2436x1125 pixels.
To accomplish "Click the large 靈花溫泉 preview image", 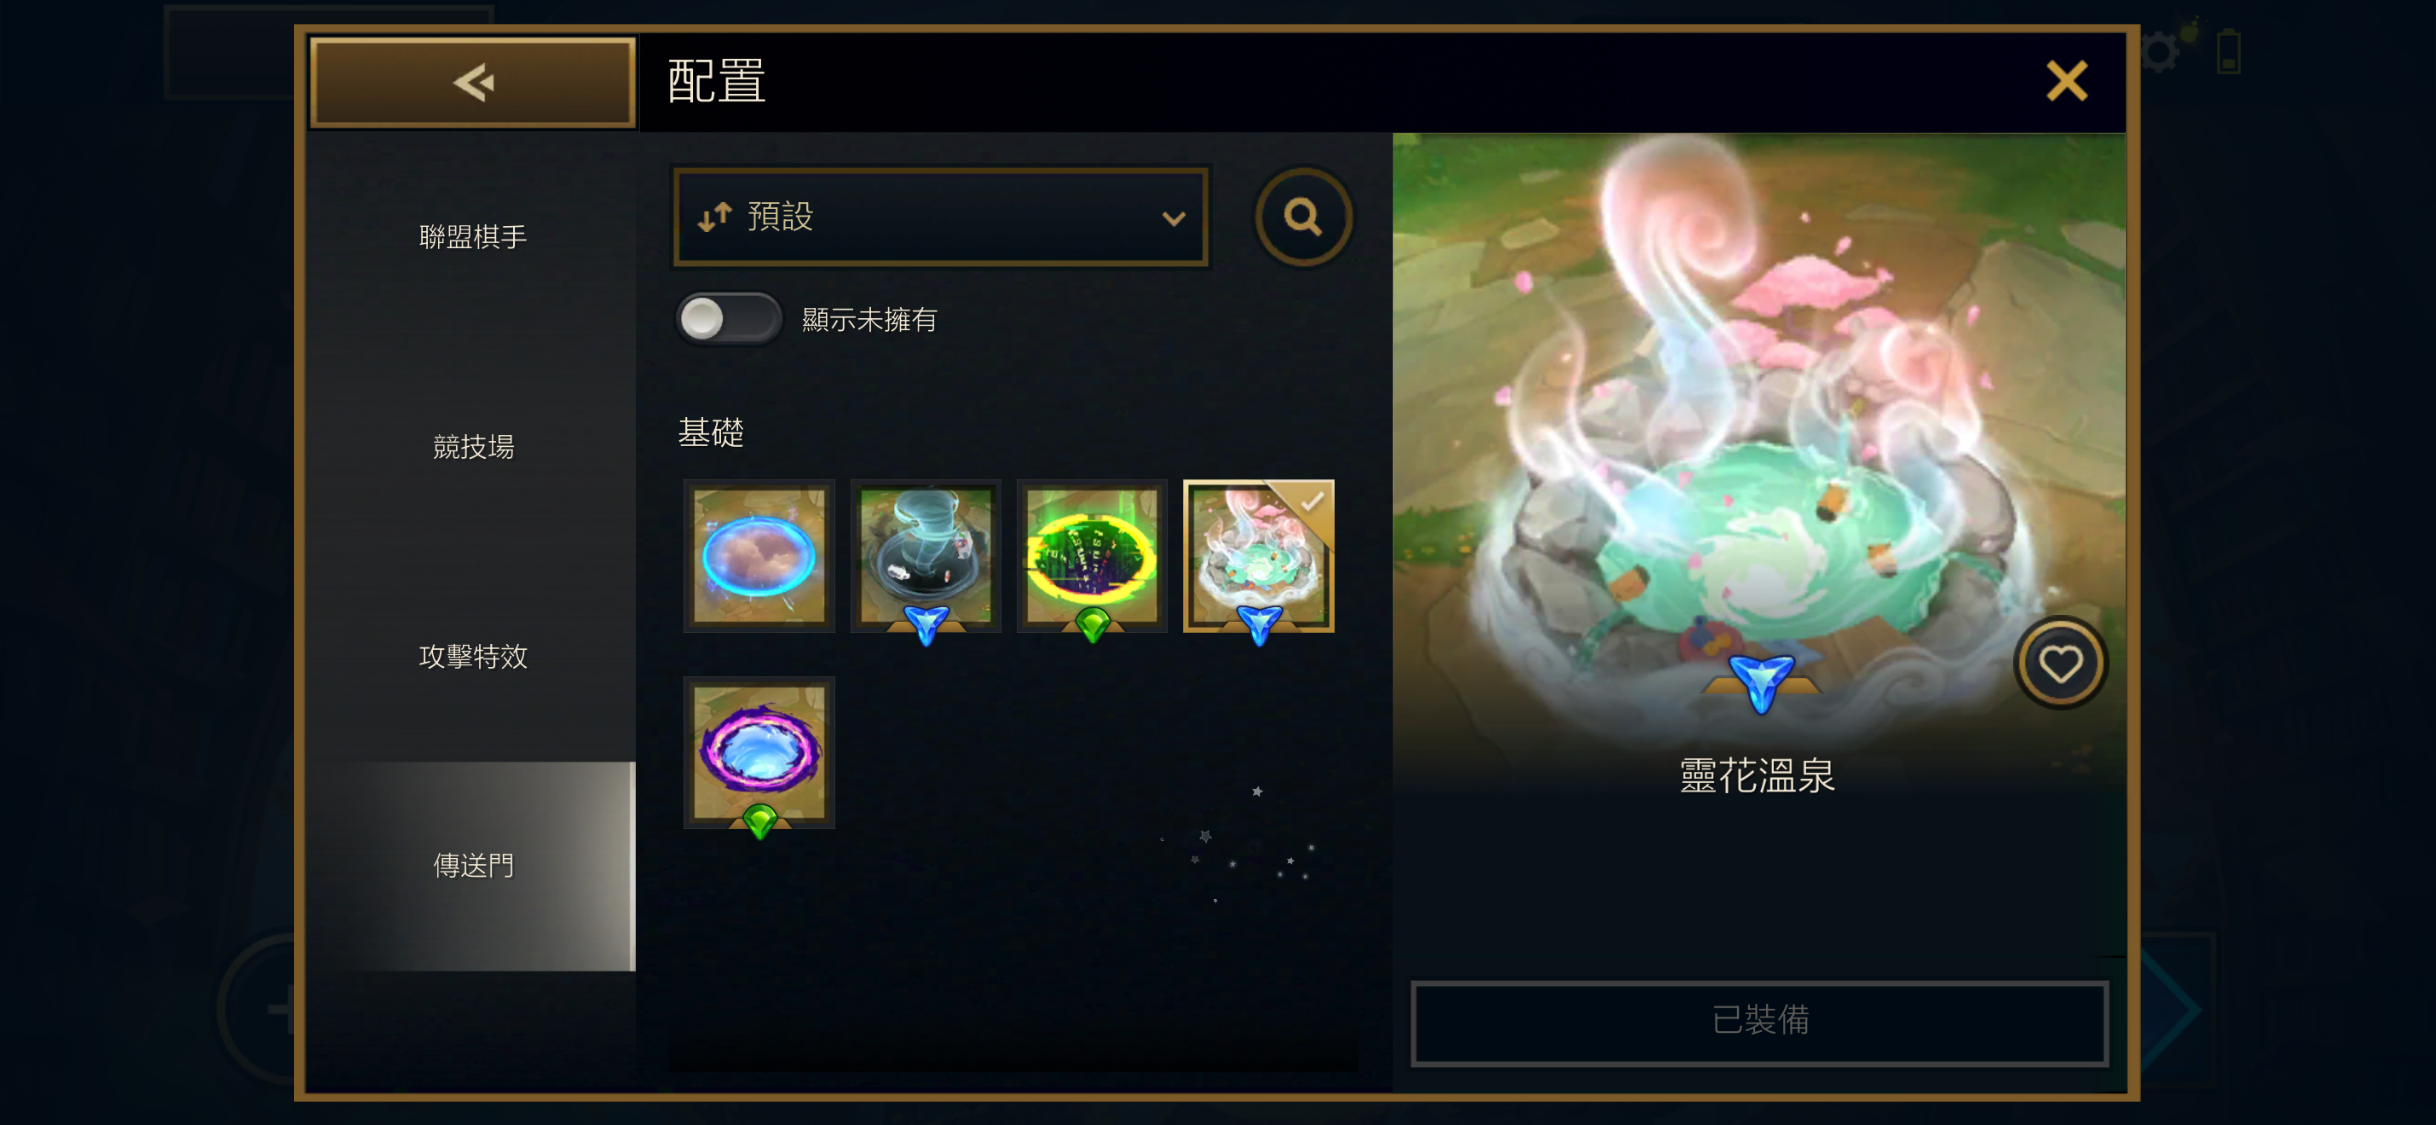I will pos(1759,440).
